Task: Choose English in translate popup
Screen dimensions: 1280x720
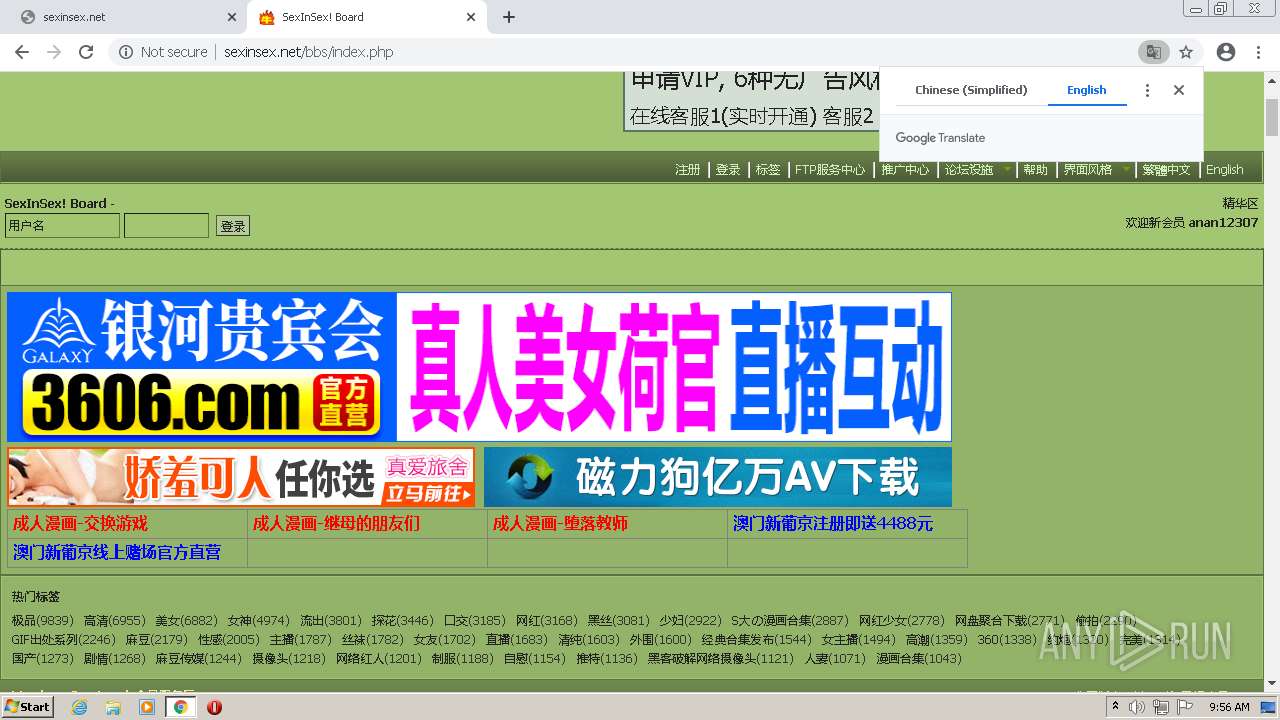Action: click(1086, 90)
